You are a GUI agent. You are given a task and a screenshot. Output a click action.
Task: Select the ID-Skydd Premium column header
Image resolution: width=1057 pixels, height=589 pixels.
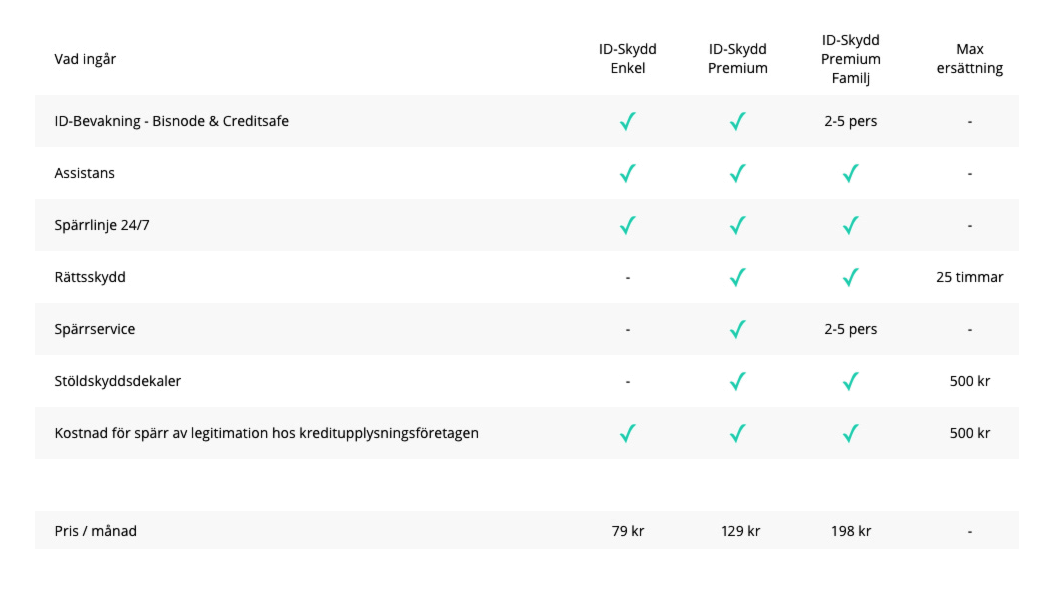pos(738,59)
